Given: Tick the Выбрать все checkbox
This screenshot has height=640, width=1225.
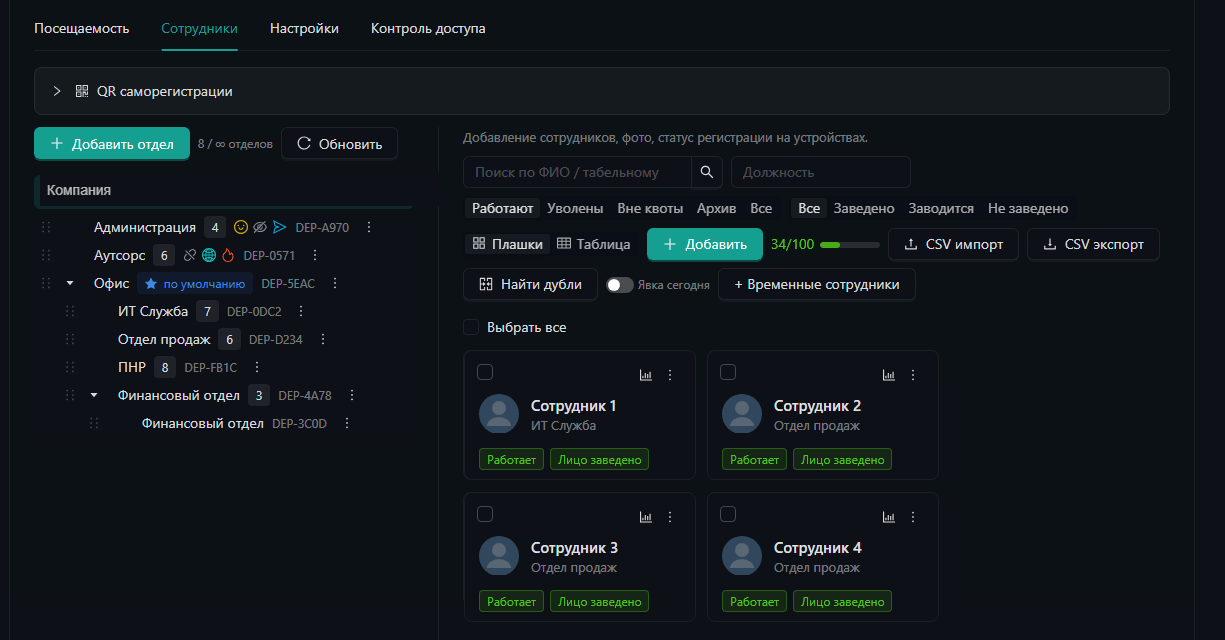Looking at the screenshot, I should click(471, 327).
